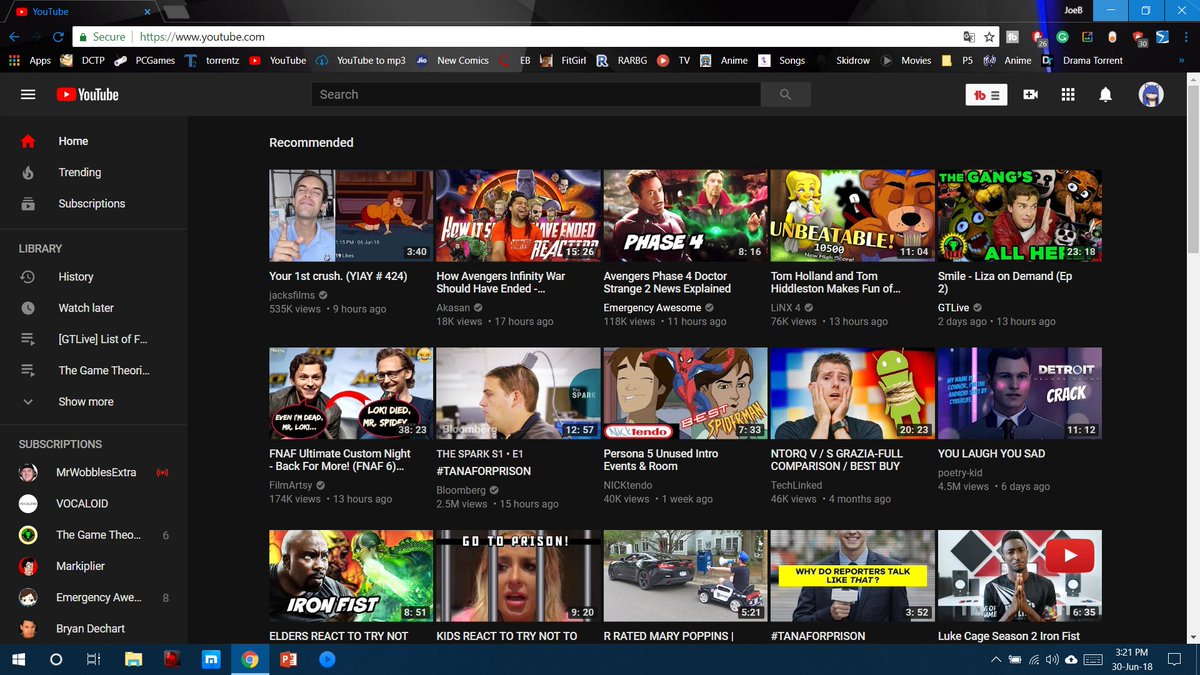Open How Avengers Infinity War Should Have Ended thumbnail
Screen dimensions: 1200x675
(518, 216)
